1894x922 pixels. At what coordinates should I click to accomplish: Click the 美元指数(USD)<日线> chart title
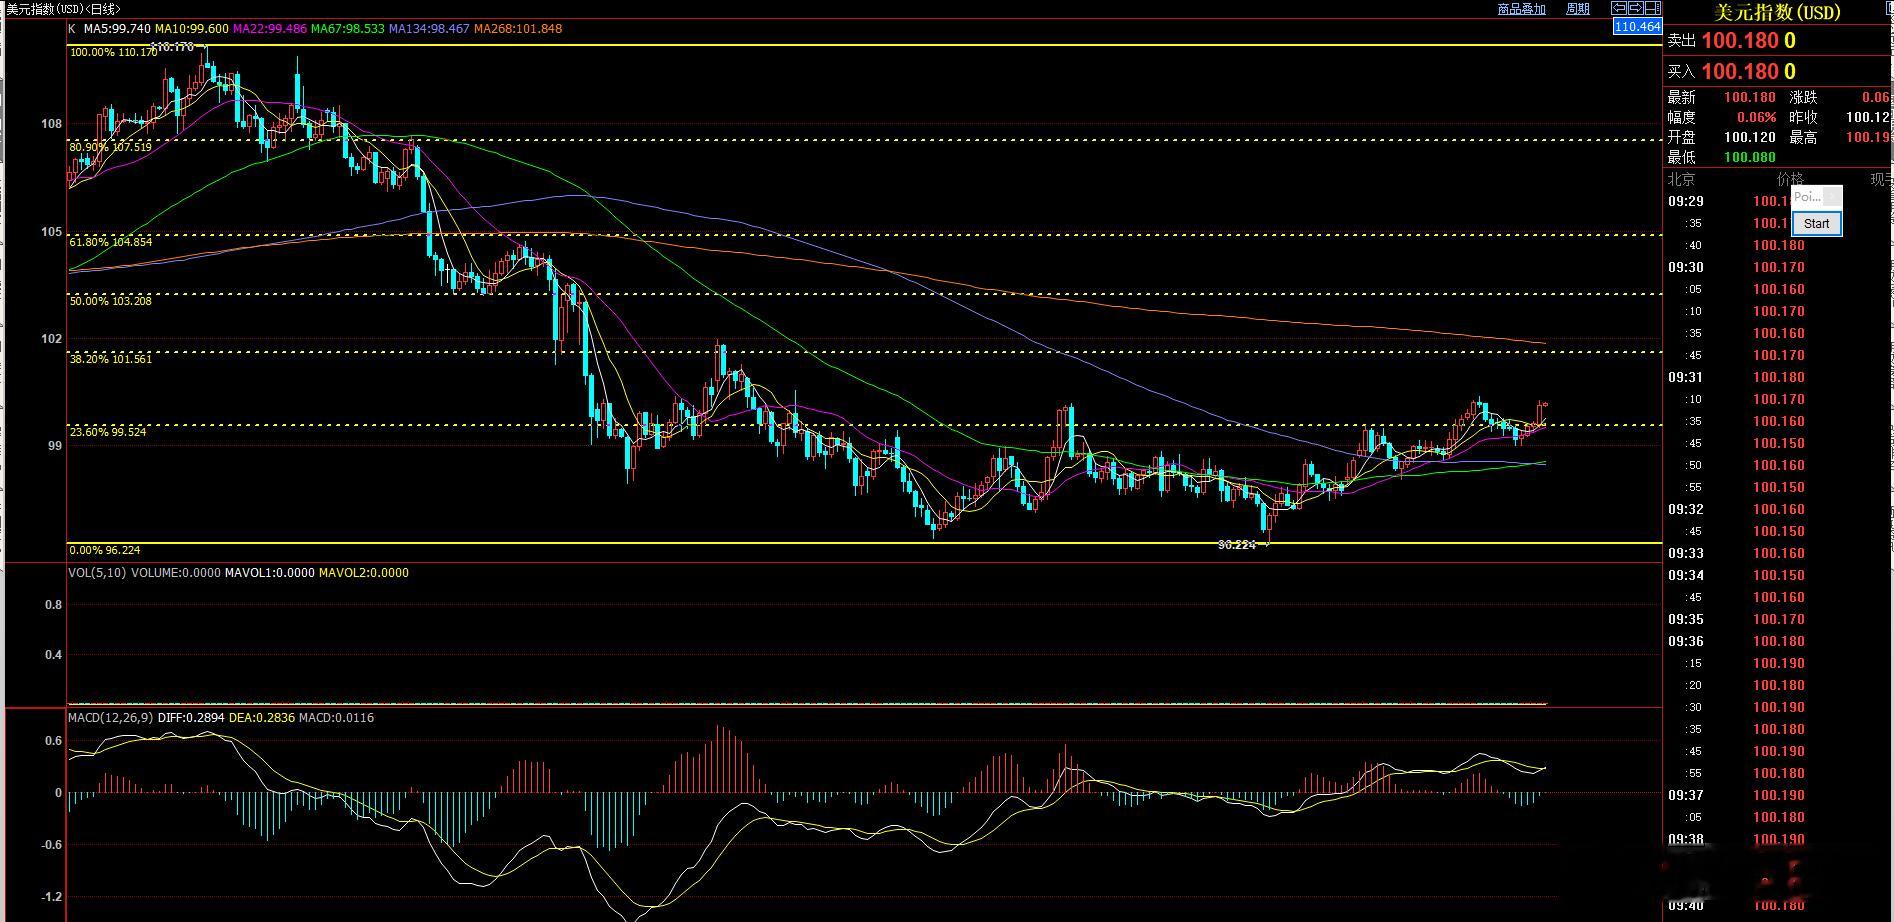63,9
